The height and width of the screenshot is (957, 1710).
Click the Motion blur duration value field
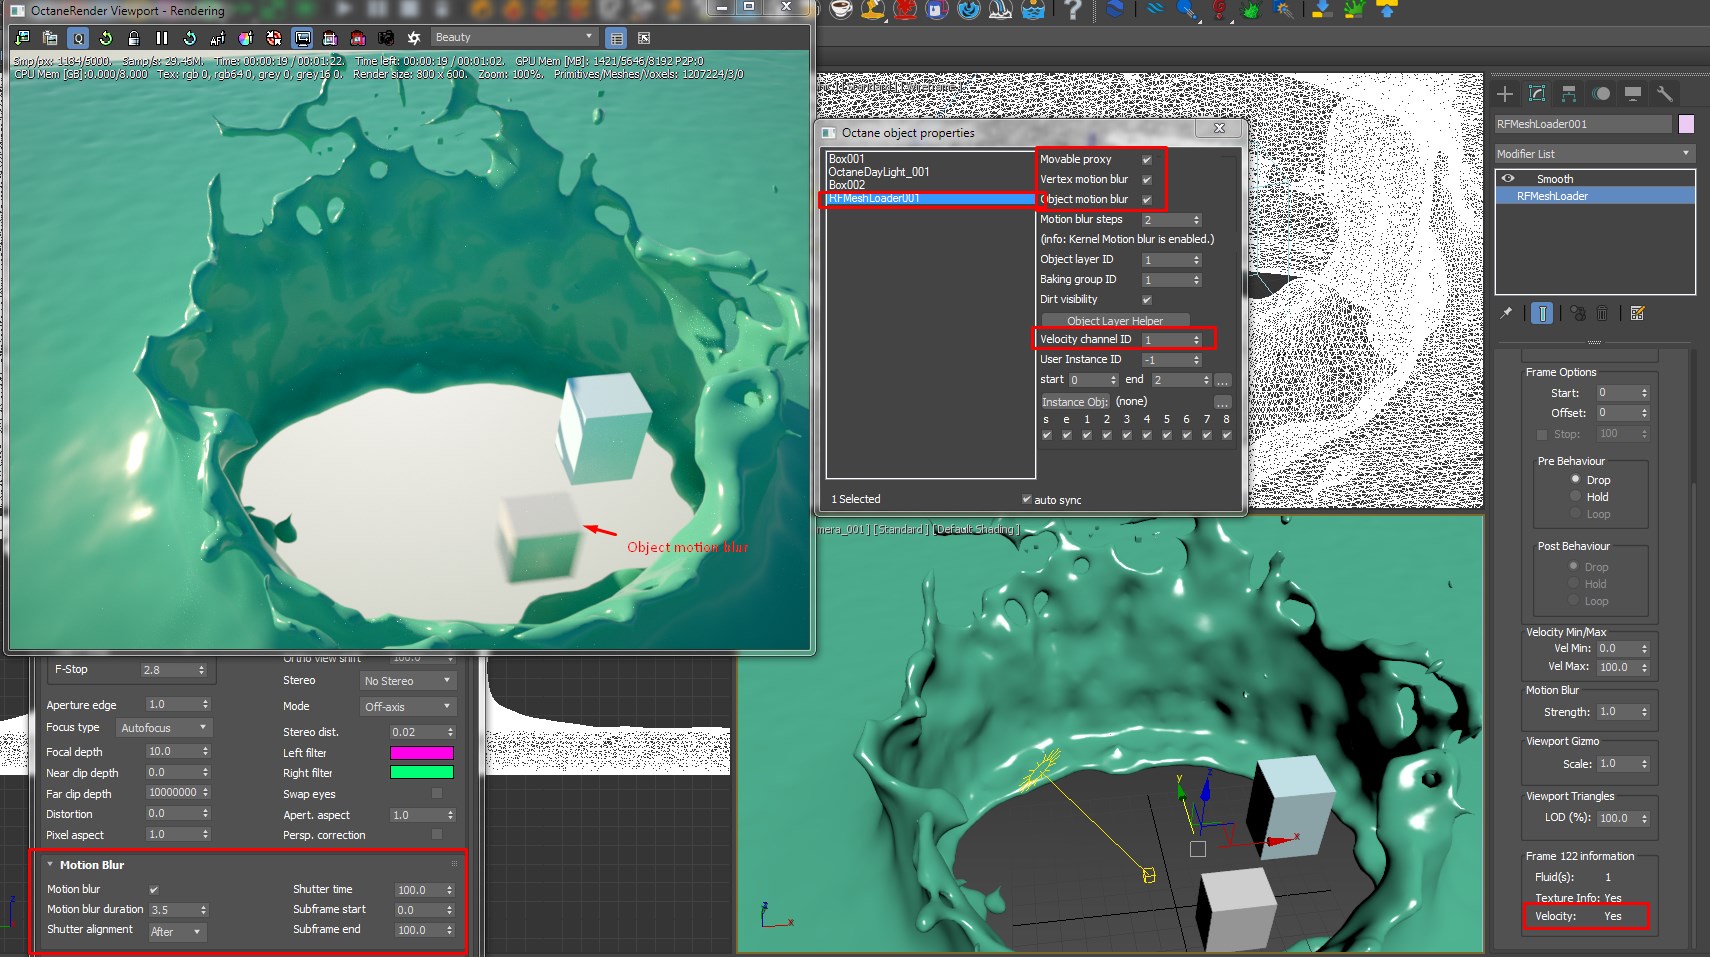pos(173,910)
